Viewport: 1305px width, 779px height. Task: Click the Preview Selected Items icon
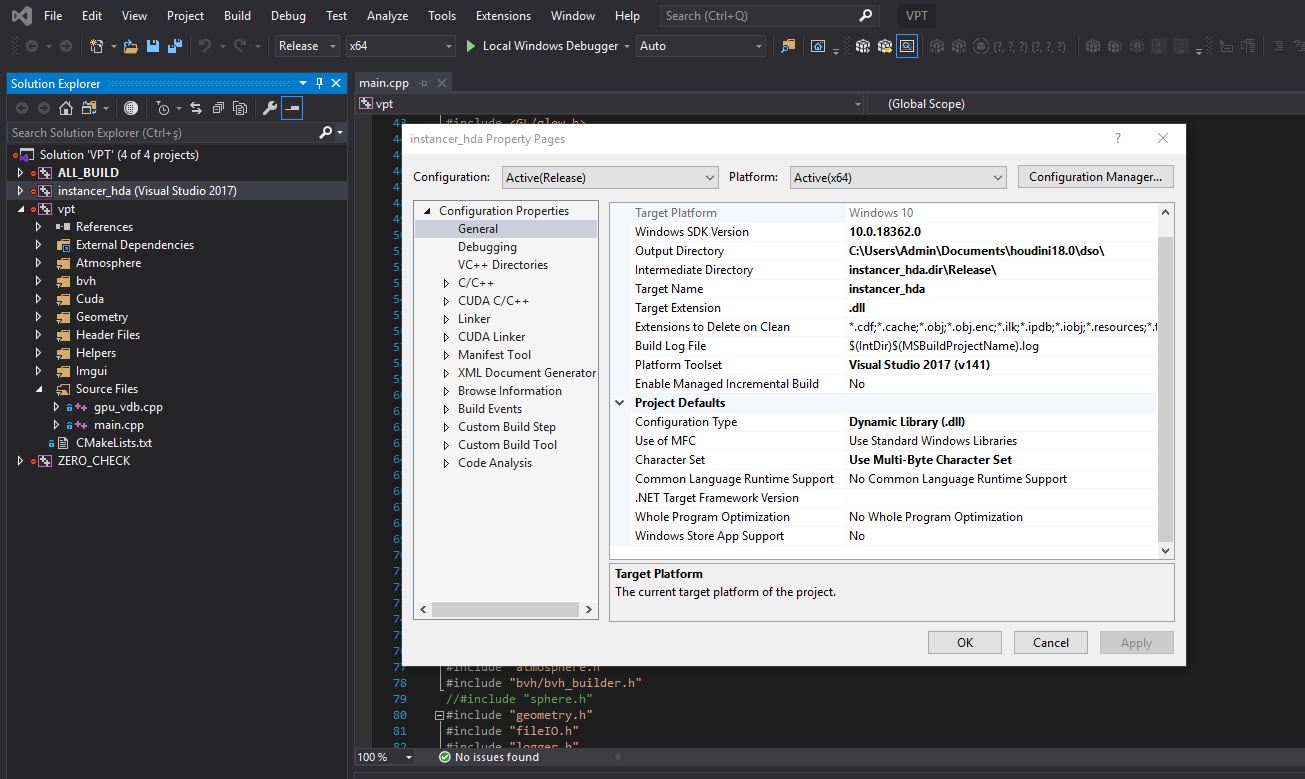tap(293, 109)
